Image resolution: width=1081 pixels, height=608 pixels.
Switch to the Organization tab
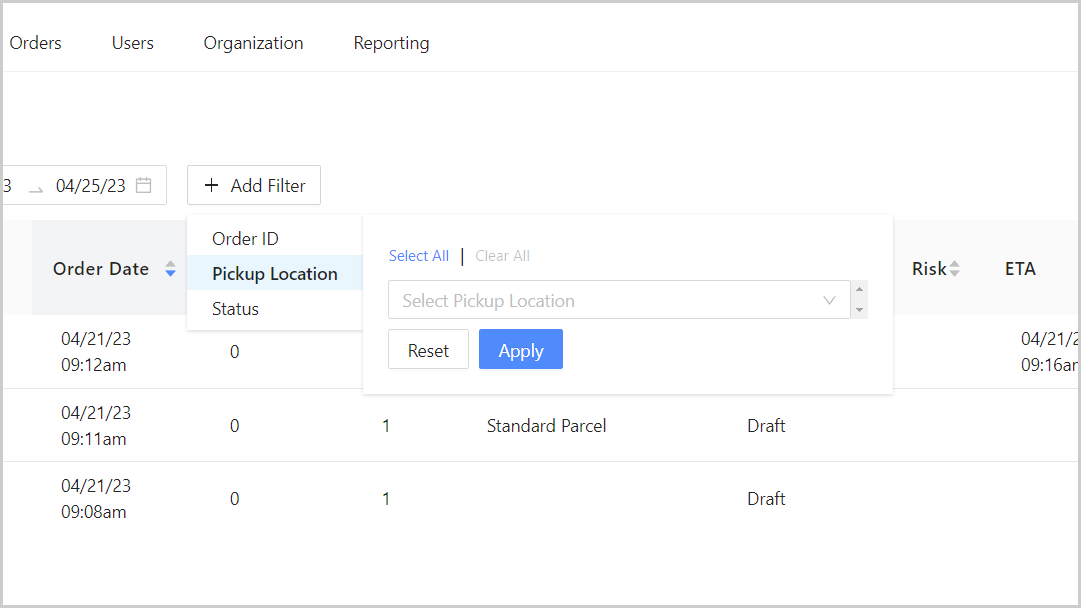pyautogui.click(x=253, y=43)
